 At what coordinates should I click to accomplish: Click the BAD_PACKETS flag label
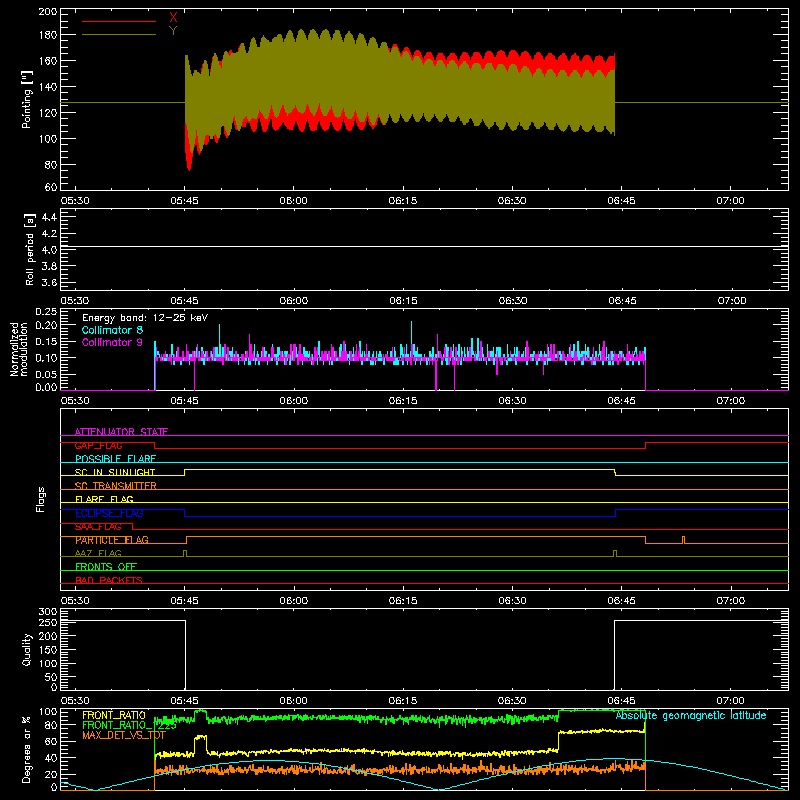click(x=109, y=580)
